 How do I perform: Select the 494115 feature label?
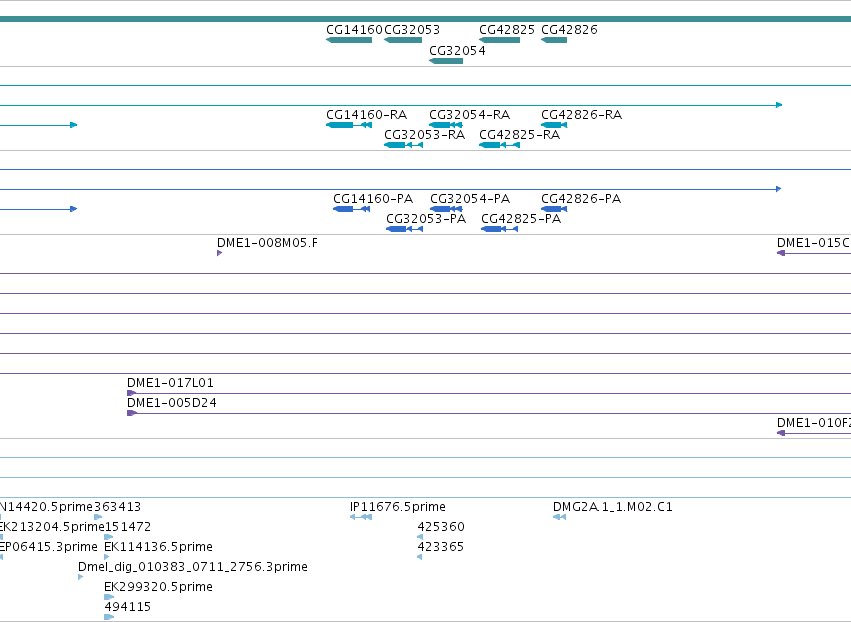coord(128,607)
